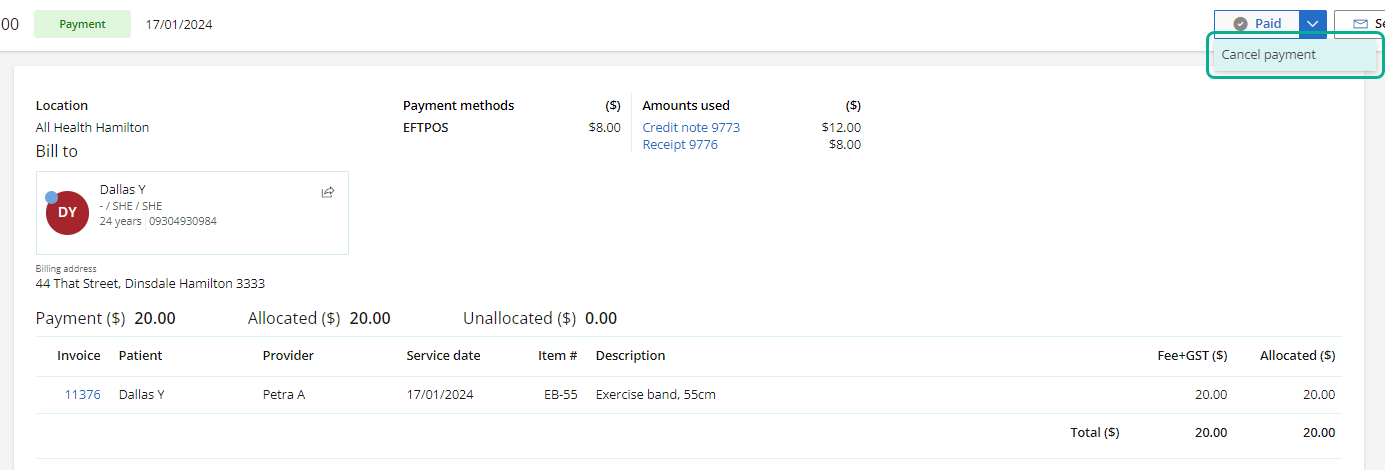Click the payment date 17/01/2024 in the header
The width and height of the screenshot is (1385, 470).
(x=179, y=24)
